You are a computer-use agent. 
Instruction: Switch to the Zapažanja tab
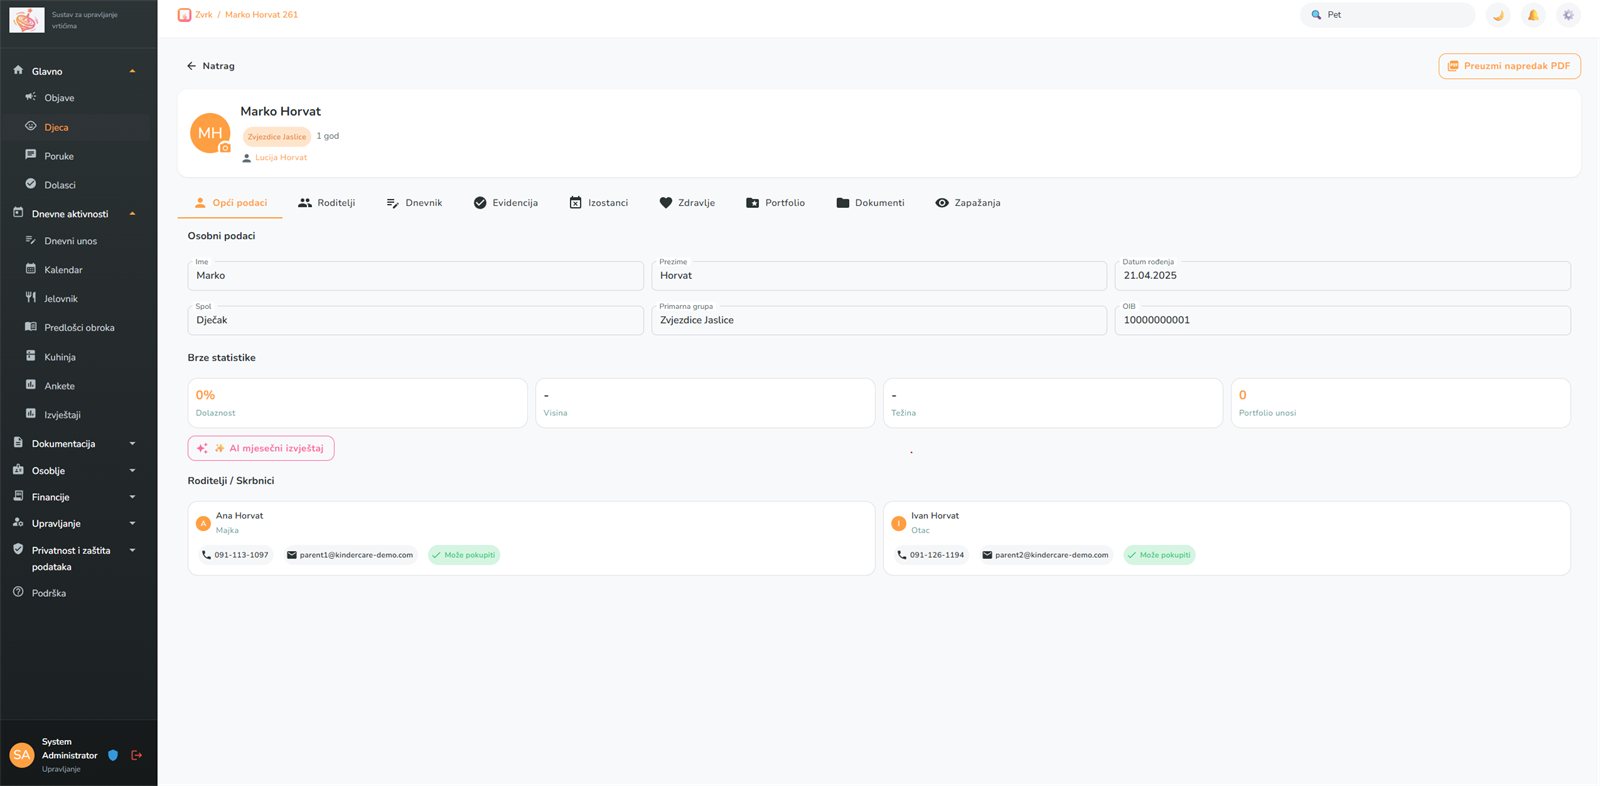point(968,203)
